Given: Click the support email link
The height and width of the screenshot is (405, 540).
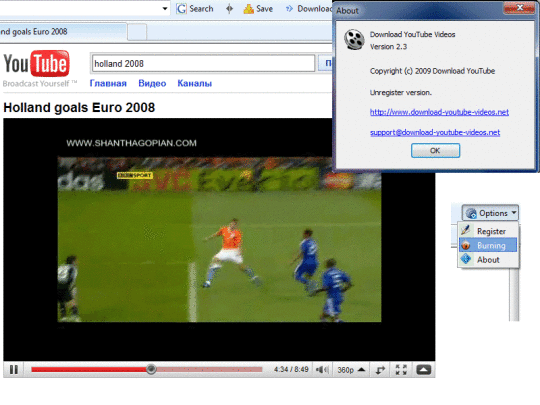Looking at the screenshot, I should pyautogui.click(x=435, y=132).
